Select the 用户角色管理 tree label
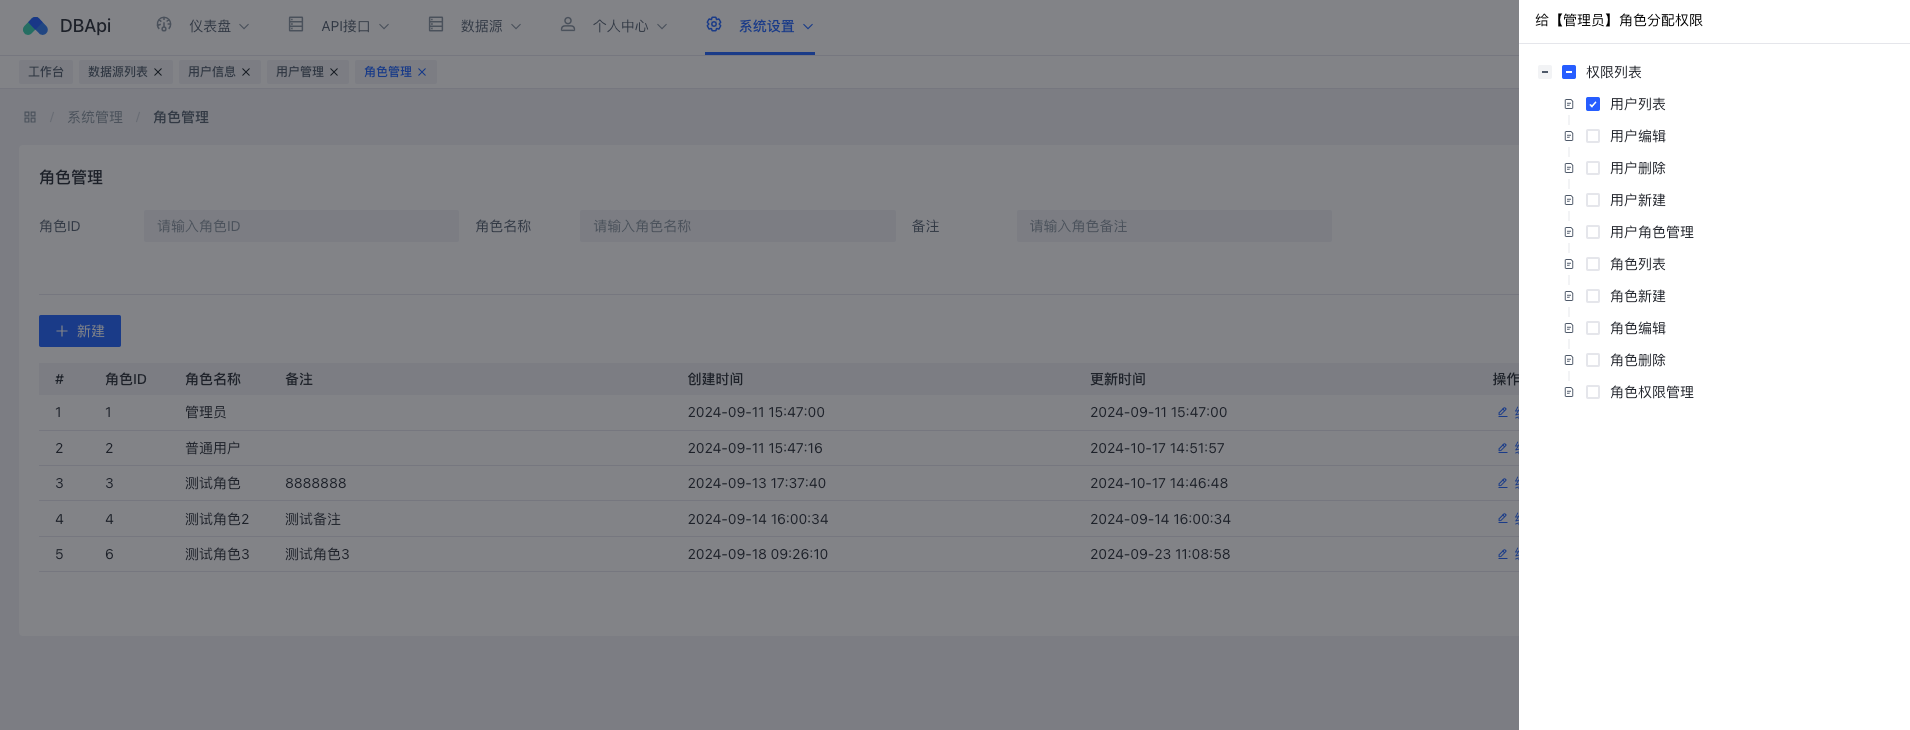 click(1652, 232)
